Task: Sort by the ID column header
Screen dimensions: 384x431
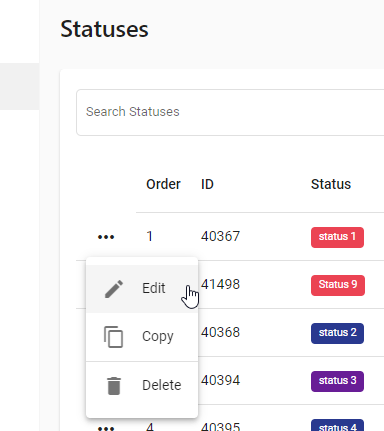Action: pyautogui.click(x=207, y=184)
